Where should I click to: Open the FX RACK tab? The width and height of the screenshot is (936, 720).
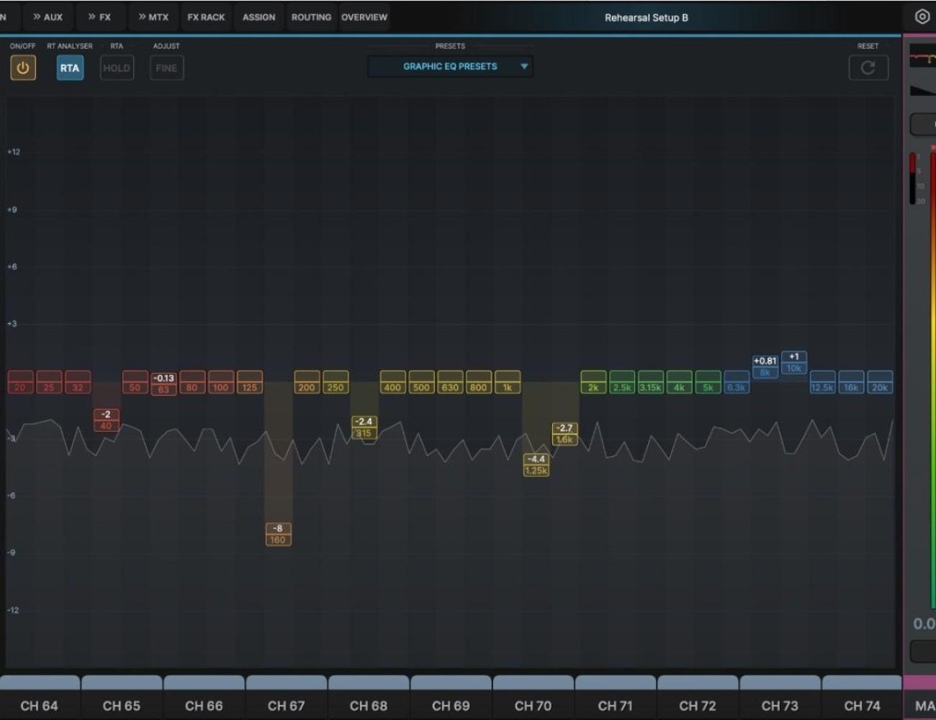(x=206, y=17)
